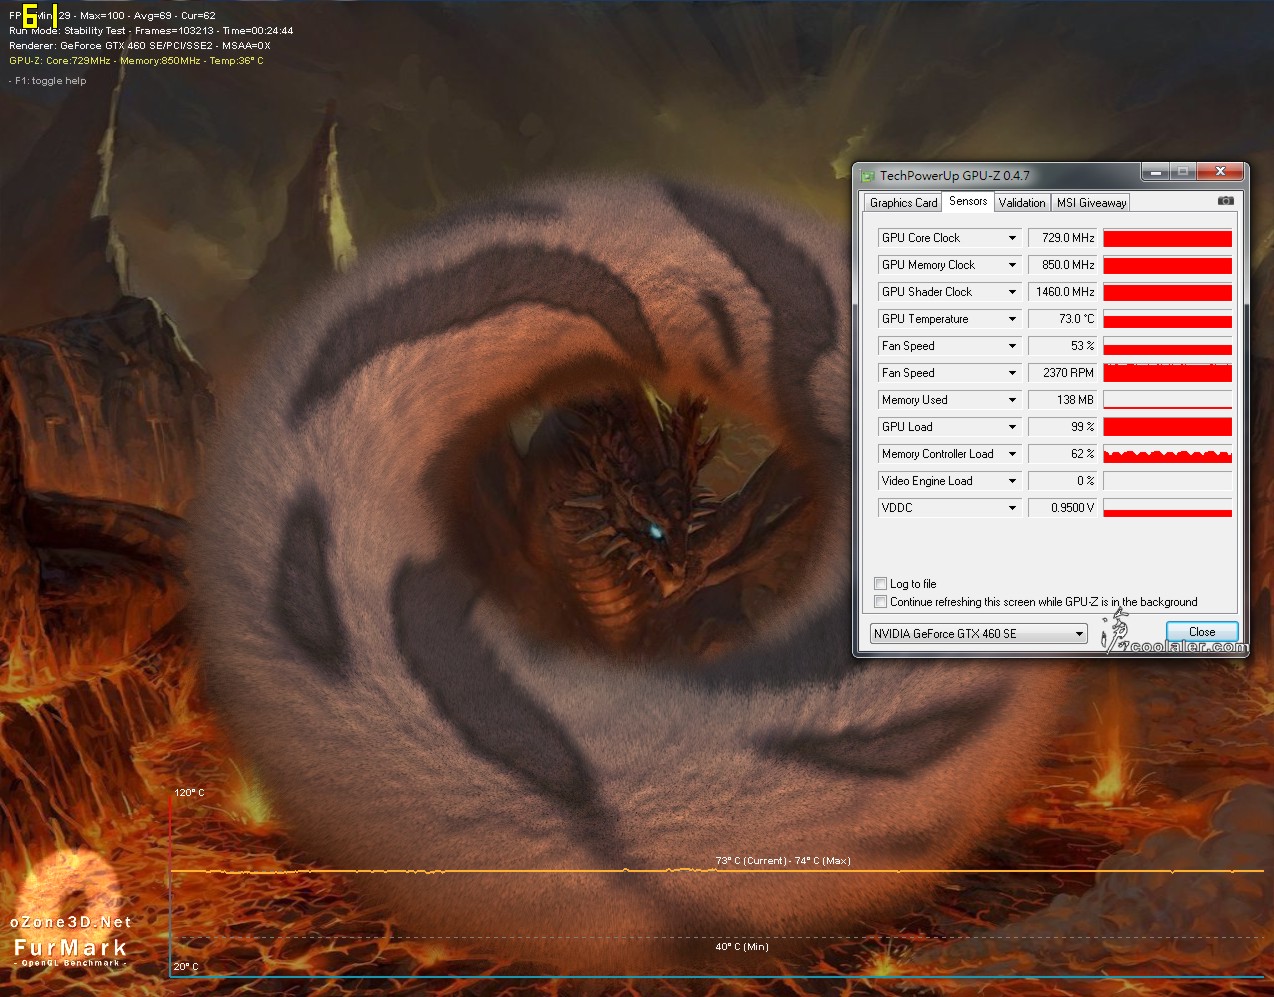Select the Sensors tab
The height and width of the screenshot is (997, 1274).
pos(968,201)
